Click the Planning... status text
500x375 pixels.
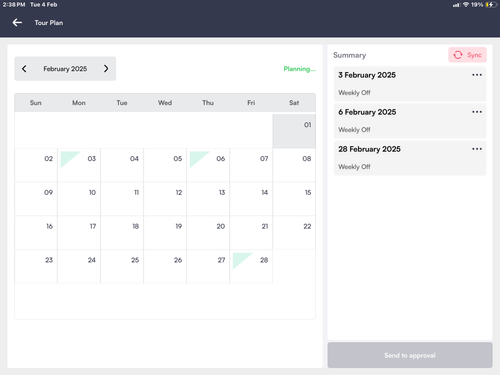tap(299, 69)
